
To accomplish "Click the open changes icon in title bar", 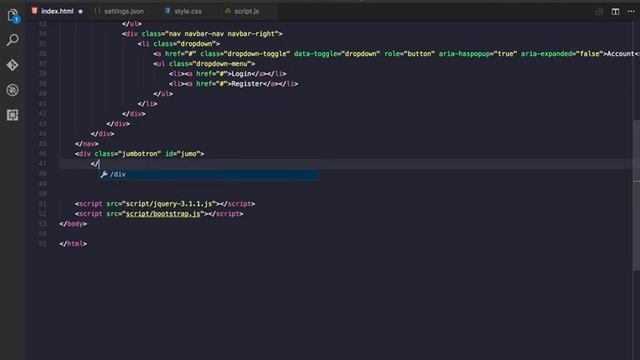I will coord(599,11).
